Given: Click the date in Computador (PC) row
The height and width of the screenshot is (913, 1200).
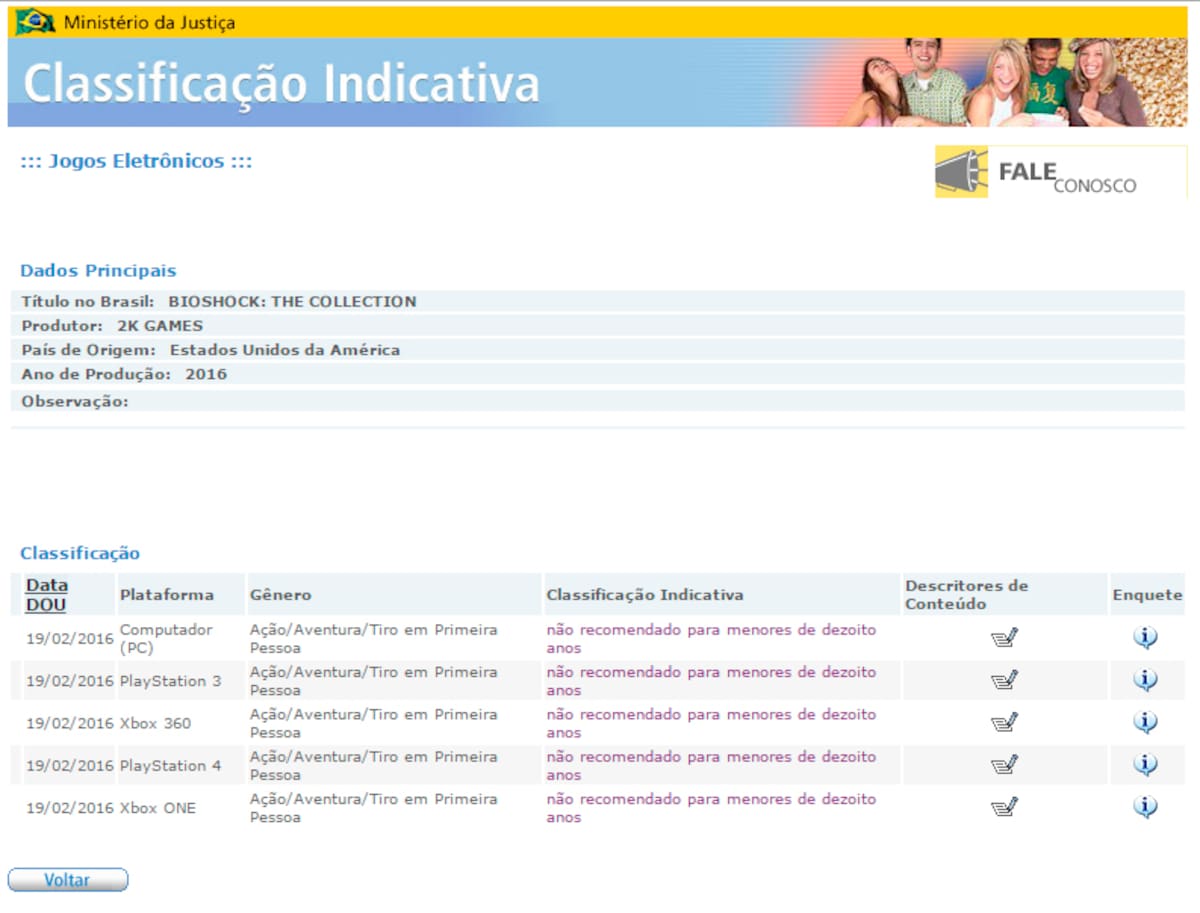Looking at the screenshot, I should click(70, 639).
